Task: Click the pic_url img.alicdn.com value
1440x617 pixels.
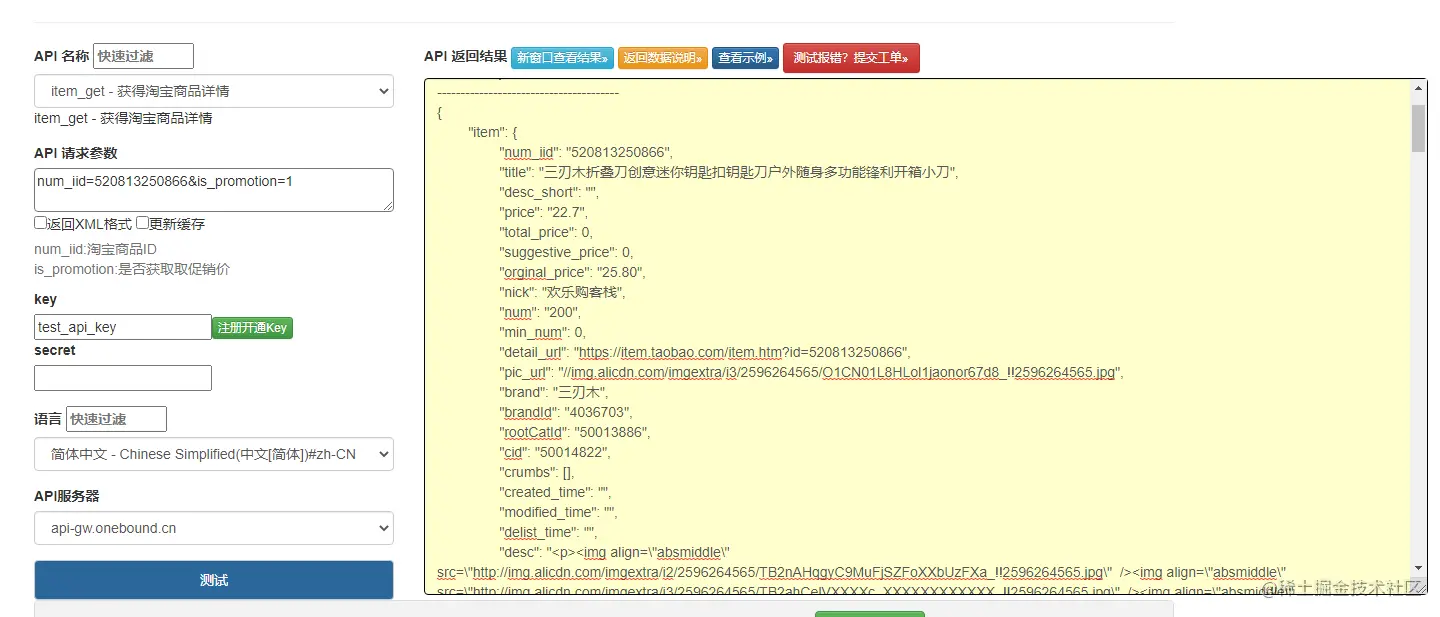Action: coord(842,372)
